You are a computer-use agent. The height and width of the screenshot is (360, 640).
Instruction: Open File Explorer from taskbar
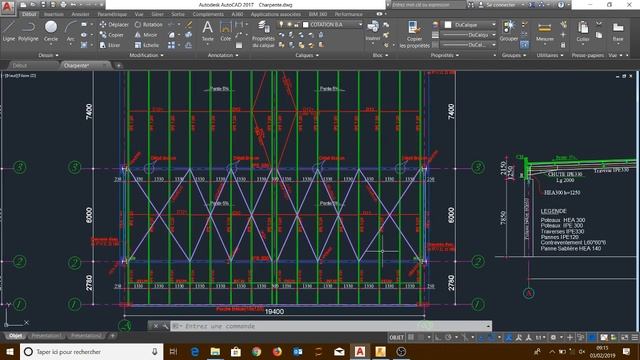pyautogui.click(x=215, y=351)
